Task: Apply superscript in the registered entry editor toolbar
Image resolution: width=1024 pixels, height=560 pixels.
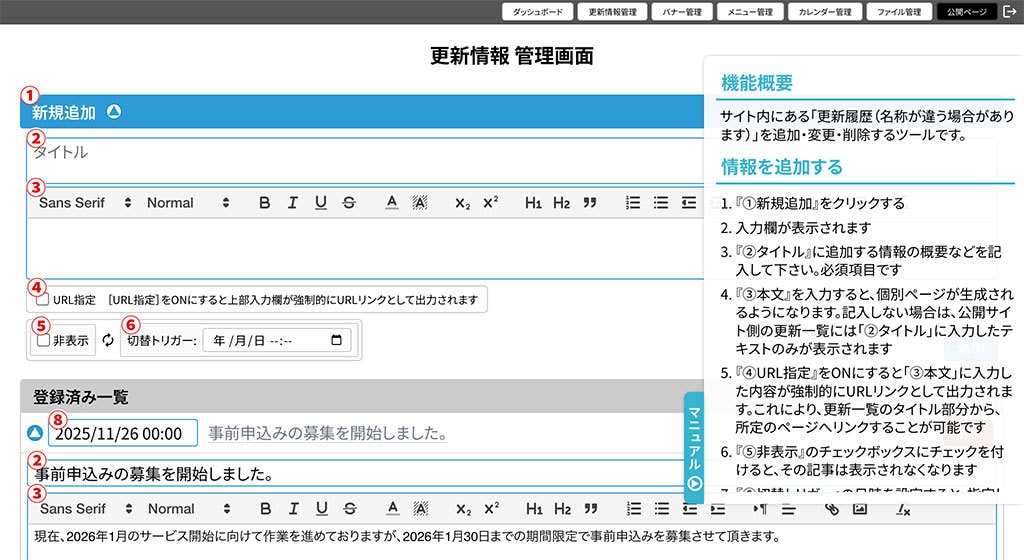Action: coord(491,509)
